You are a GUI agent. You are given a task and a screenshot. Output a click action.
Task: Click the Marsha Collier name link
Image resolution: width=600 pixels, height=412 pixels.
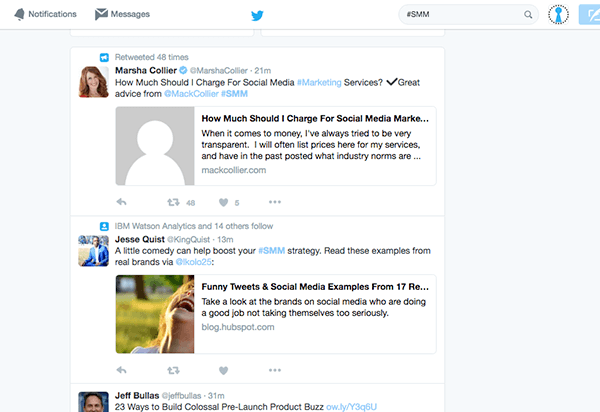[146, 70]
